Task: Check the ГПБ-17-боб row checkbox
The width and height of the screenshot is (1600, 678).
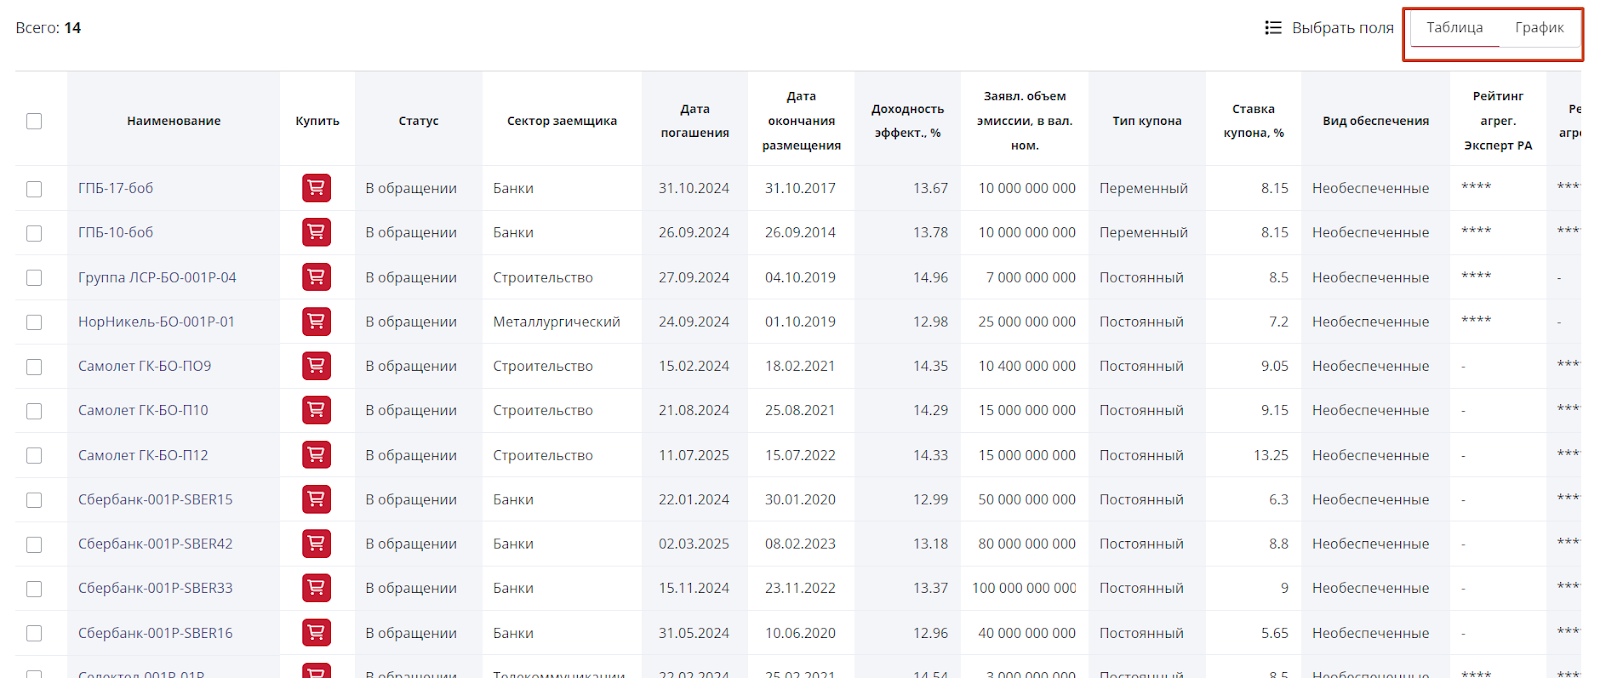Action: tap(34, 189)
